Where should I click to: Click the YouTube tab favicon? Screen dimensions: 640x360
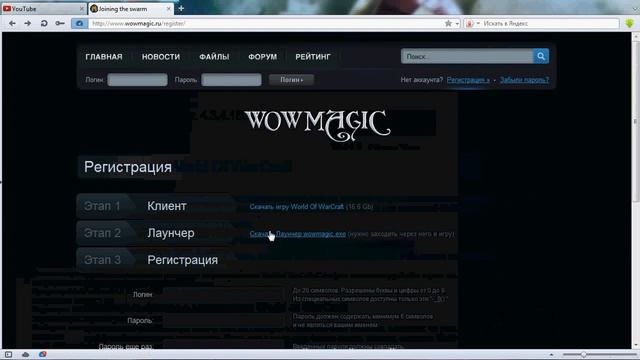pyautogui.click(x=7, y=9)
